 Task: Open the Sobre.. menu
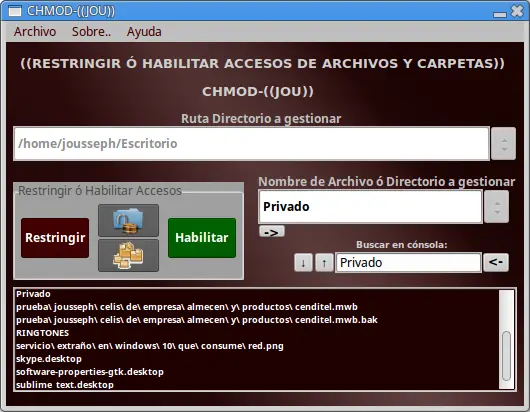pyautogui.click(x=91, y=32)
